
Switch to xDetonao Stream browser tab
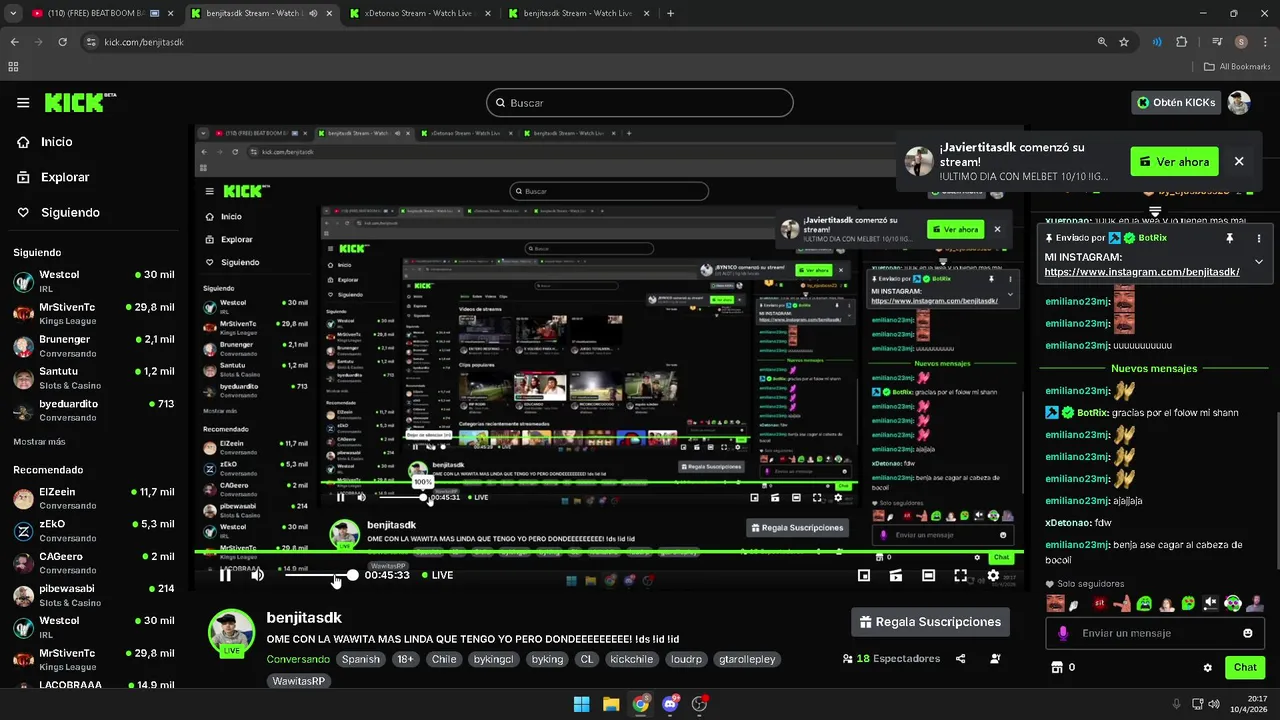419,13
